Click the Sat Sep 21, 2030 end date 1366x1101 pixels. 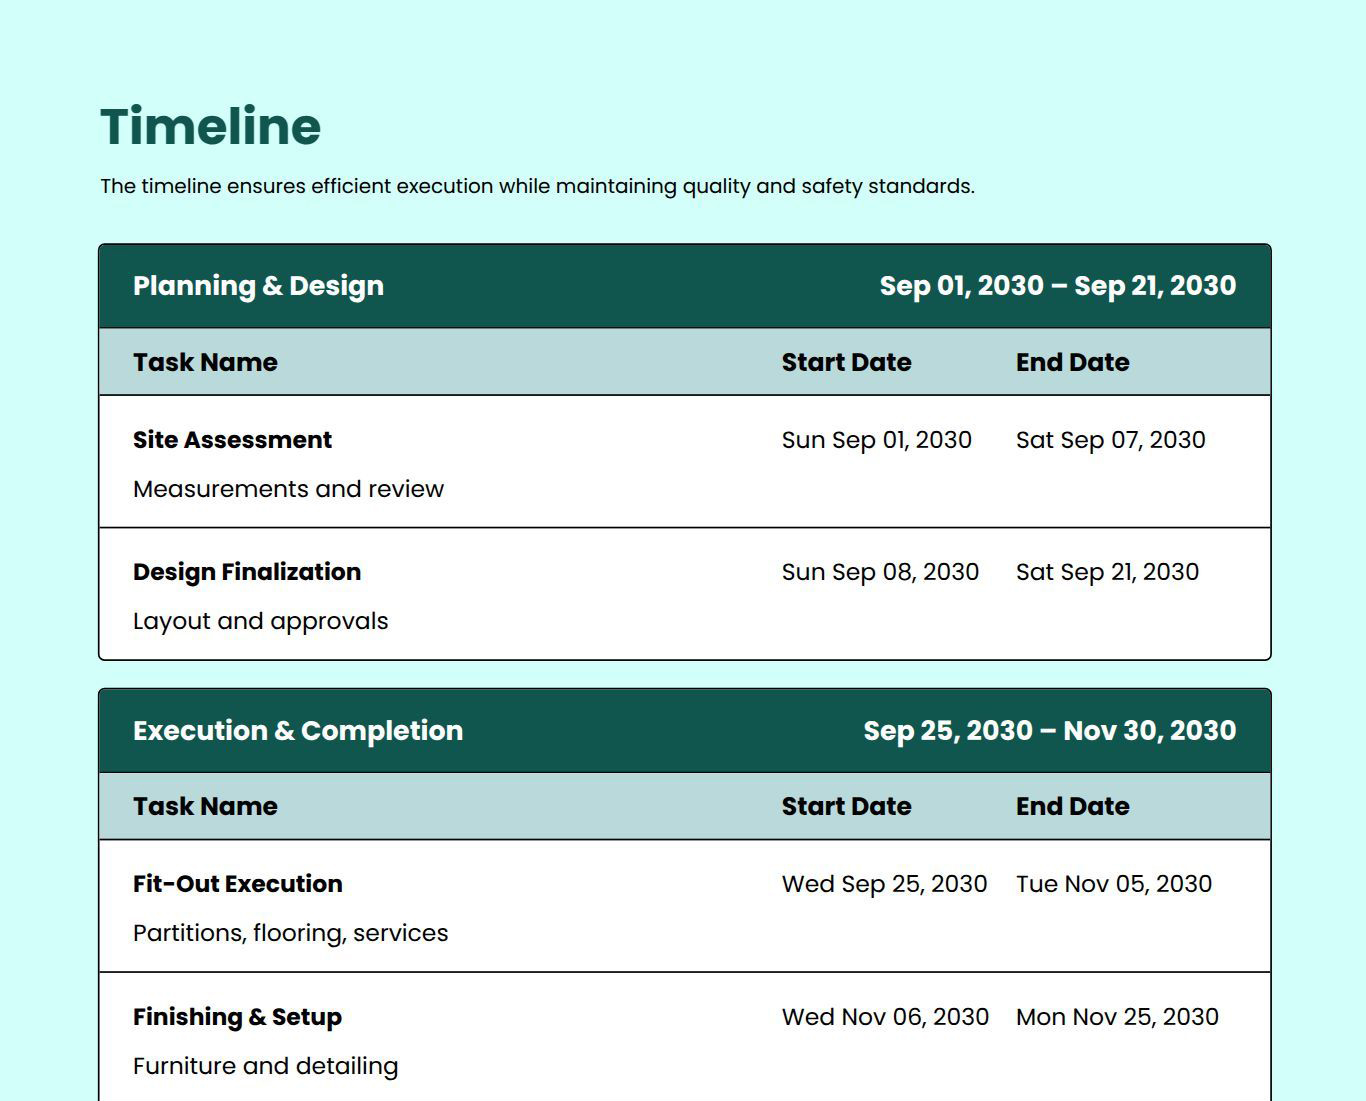pos(1107,572)
